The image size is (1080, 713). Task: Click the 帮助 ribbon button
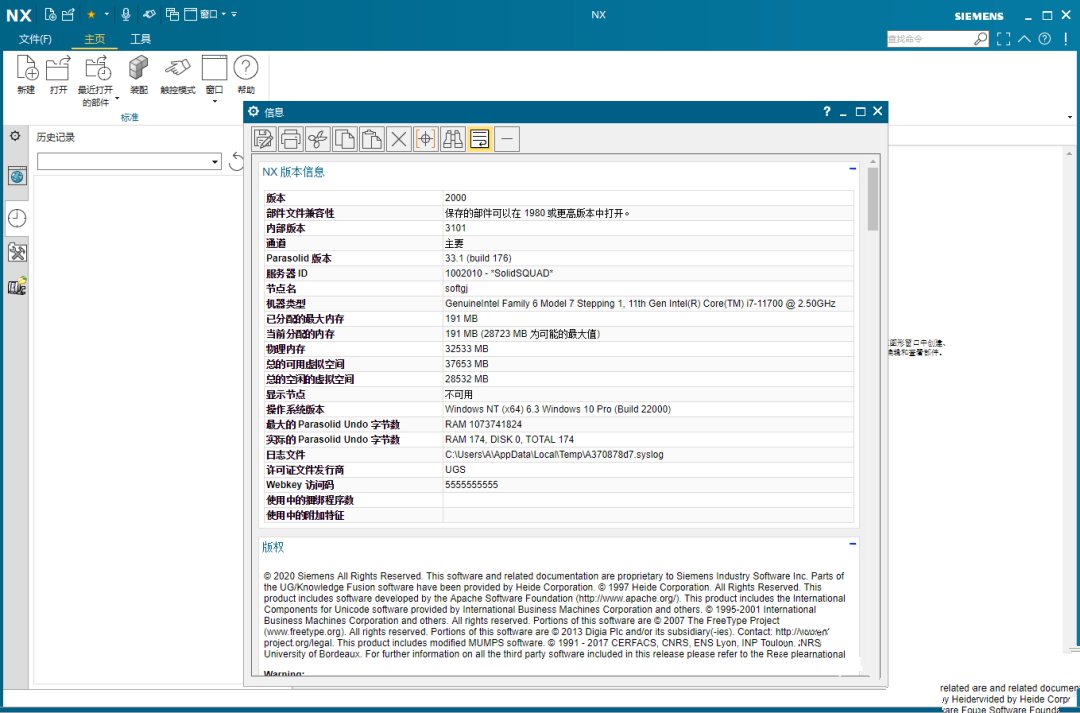pyautogui.click(x=246, y=74)
